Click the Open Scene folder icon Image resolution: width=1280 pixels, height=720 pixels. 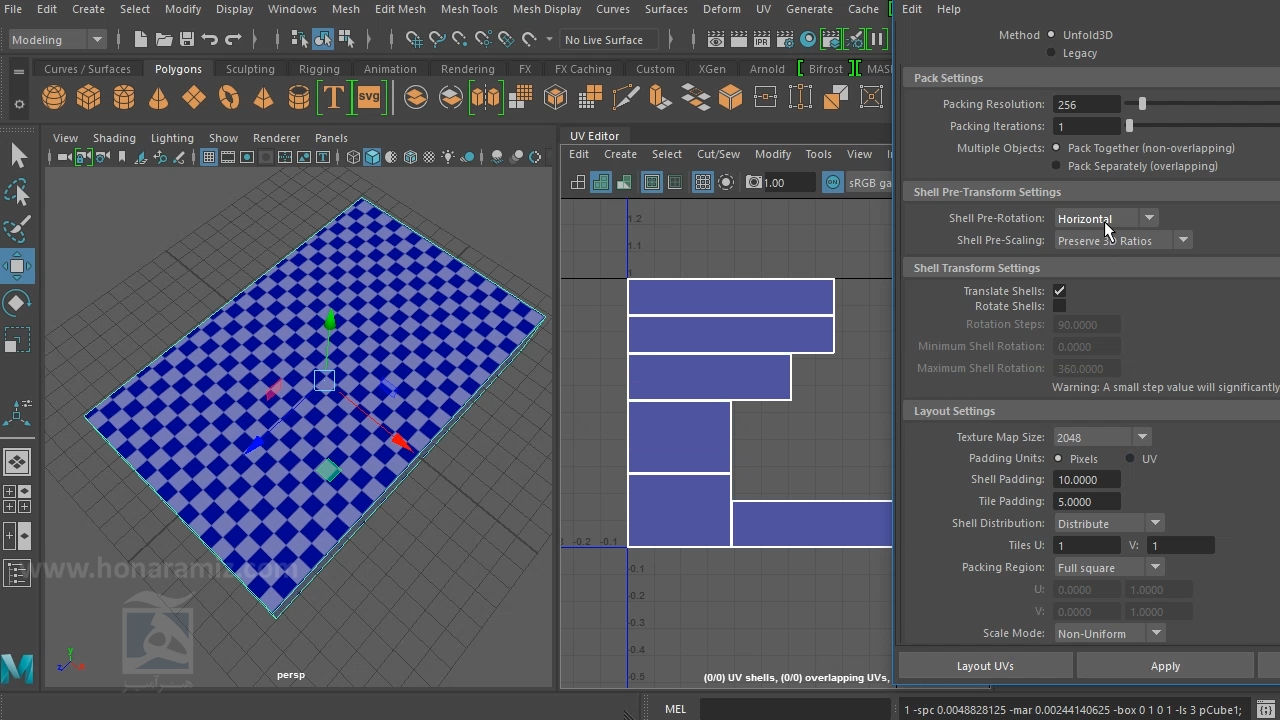tap(163, 40)
